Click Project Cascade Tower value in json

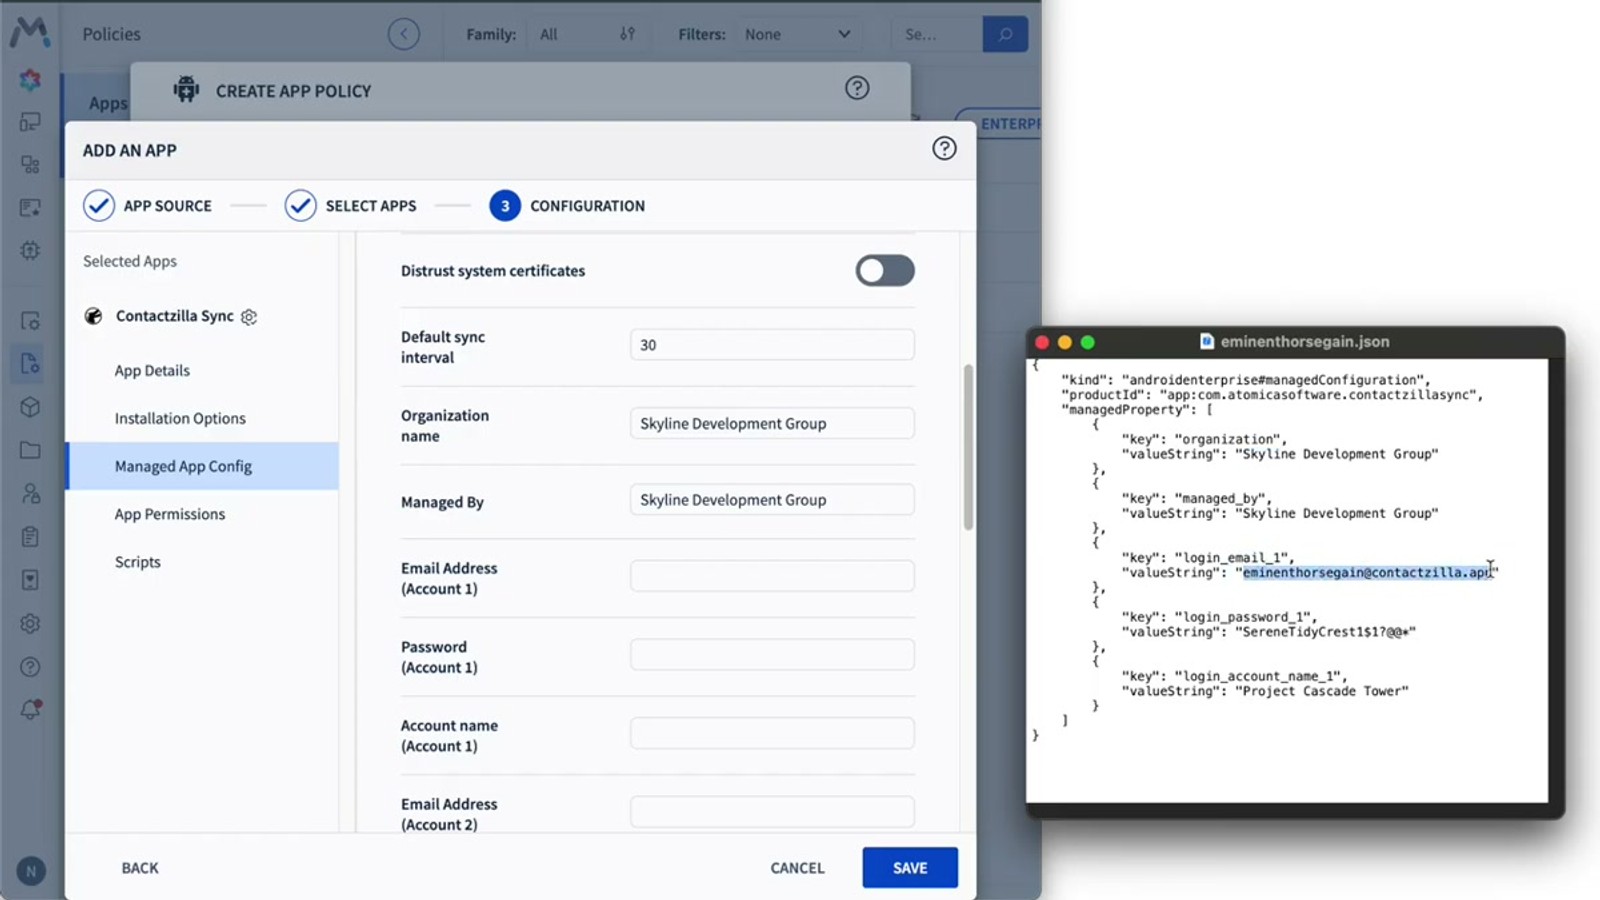click(1321, 691)
